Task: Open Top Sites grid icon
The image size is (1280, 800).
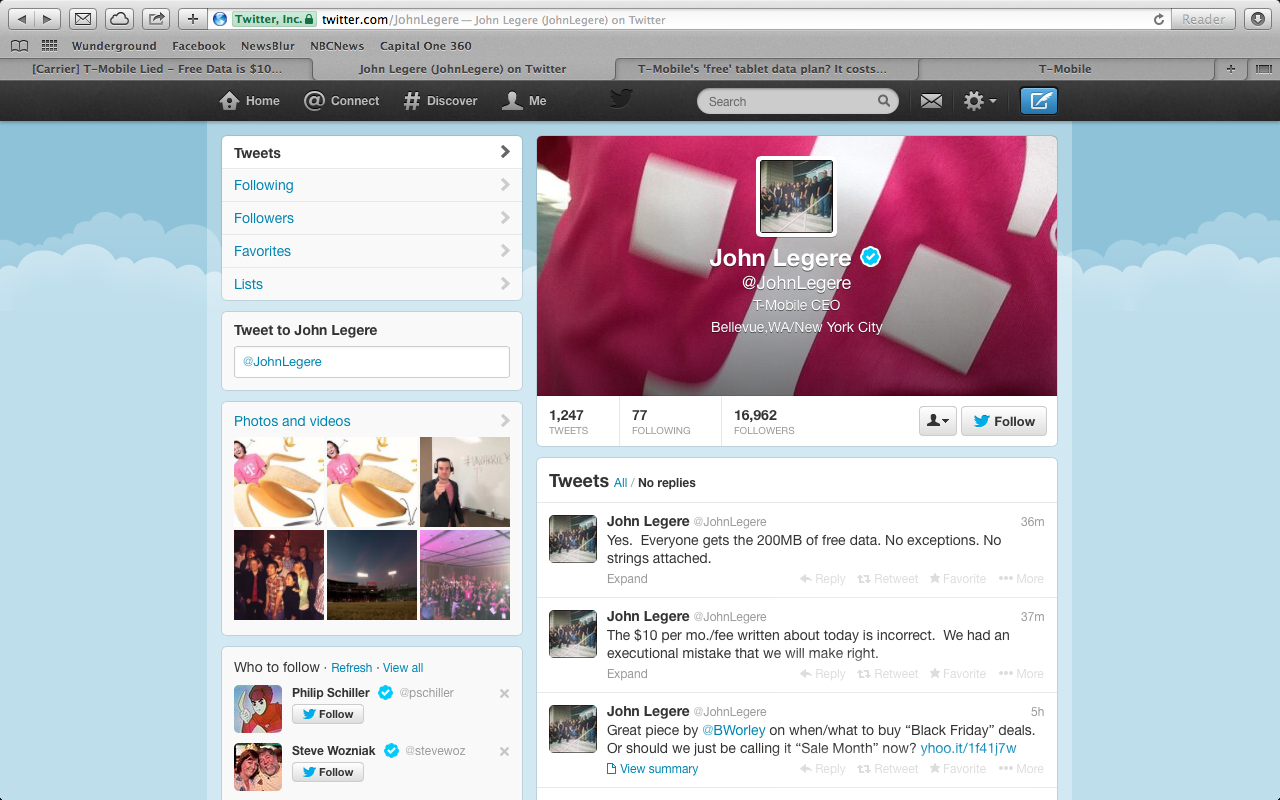Action: click(49, 46)
